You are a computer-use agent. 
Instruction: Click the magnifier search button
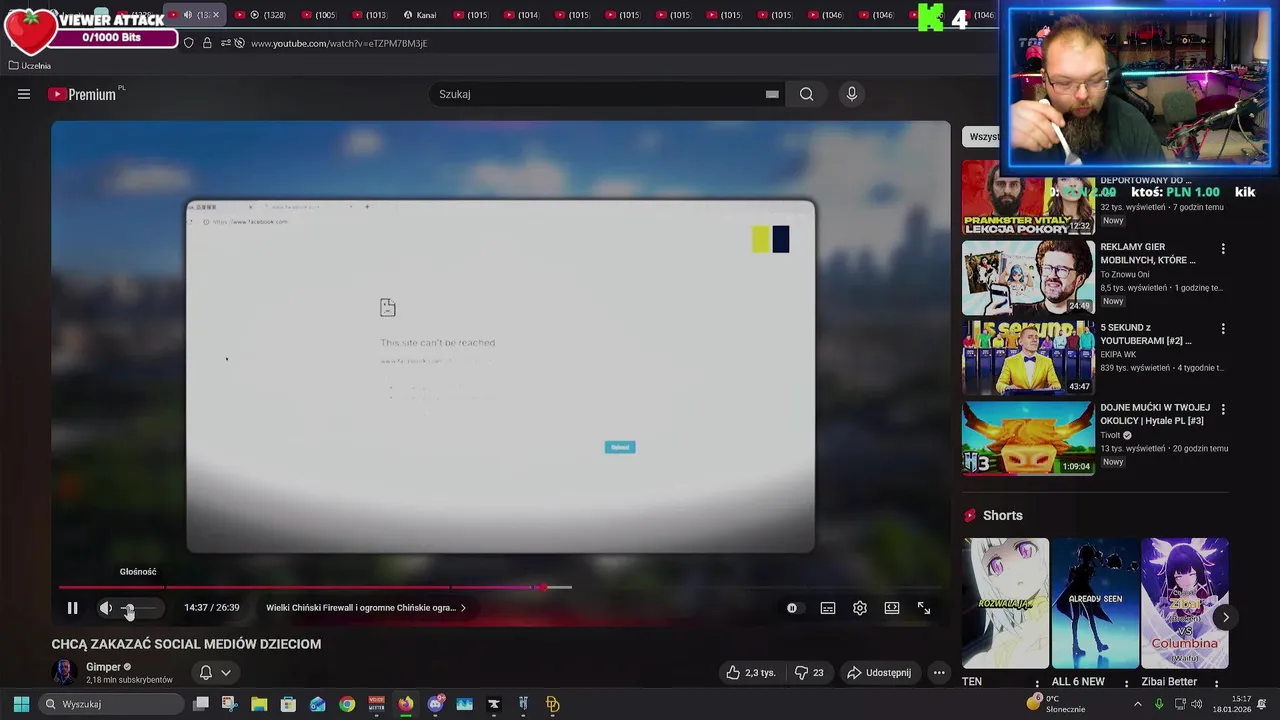(806, 94)
